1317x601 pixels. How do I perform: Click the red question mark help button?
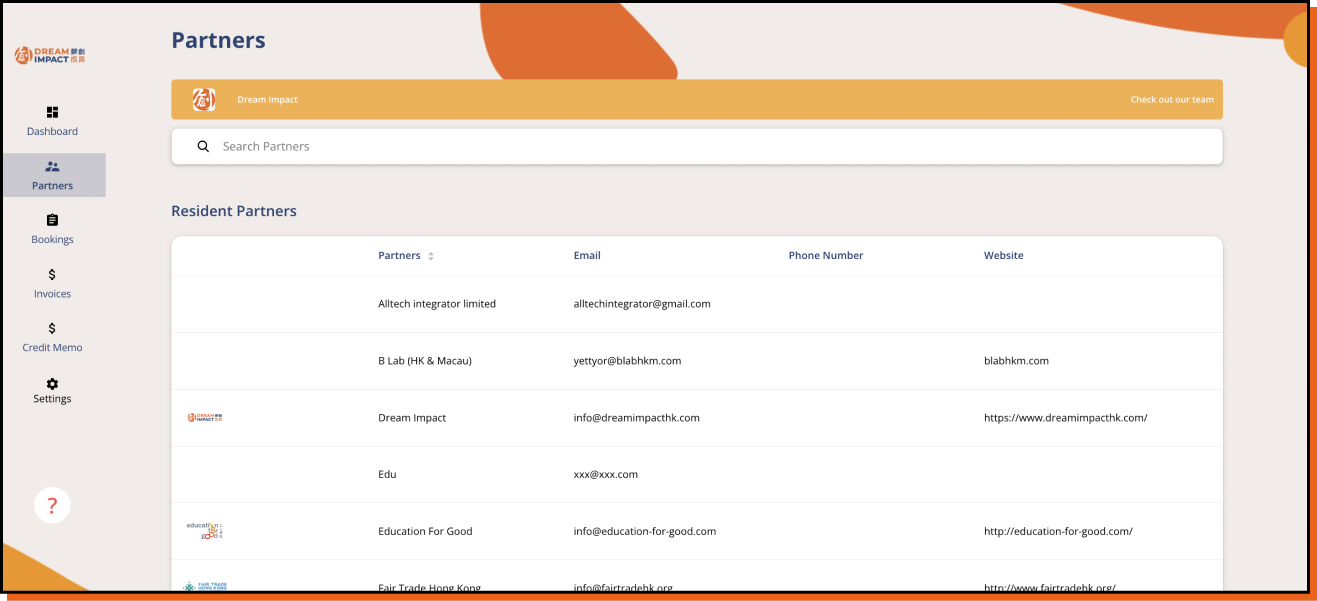click(52, 506)
